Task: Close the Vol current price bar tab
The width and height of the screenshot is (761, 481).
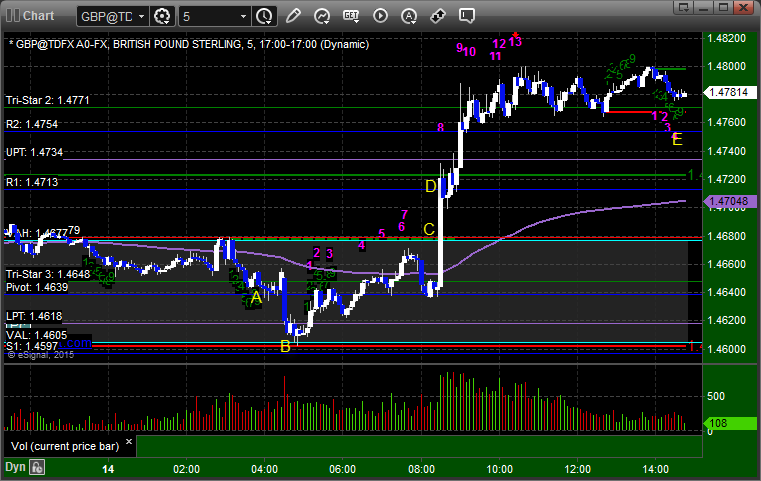Action: tap(129, 442)
